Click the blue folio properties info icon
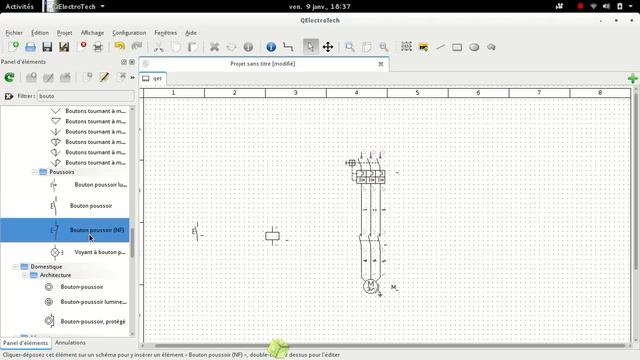 click(x=271, y=47)
